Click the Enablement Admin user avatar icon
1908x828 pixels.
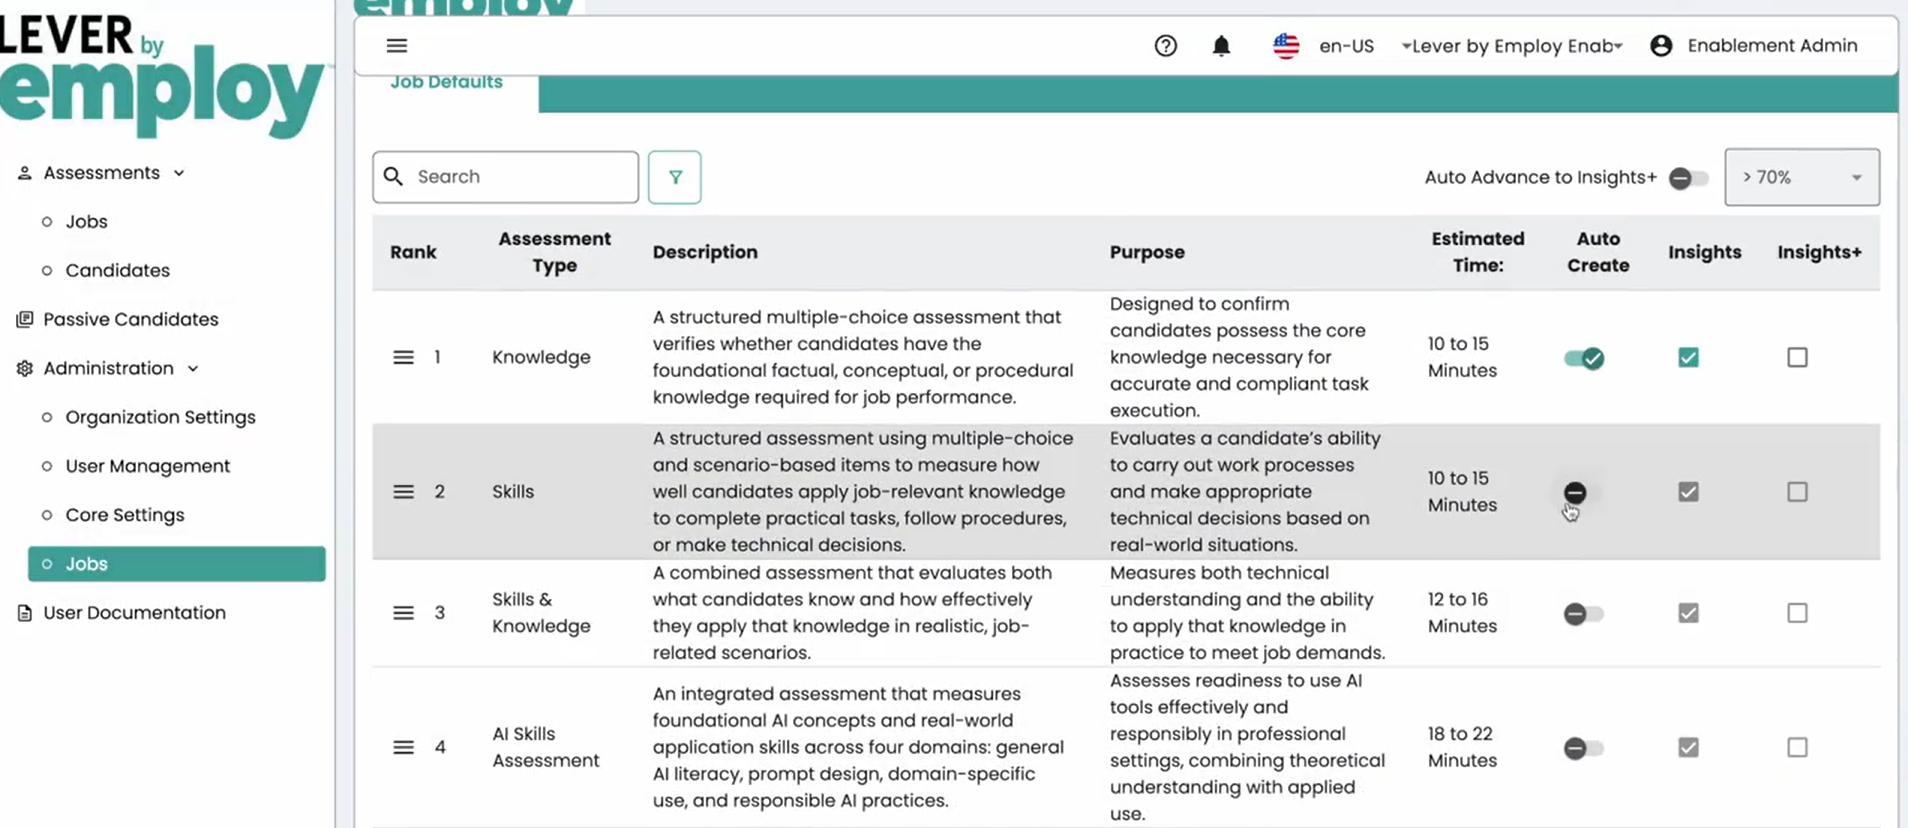pyautogui.click(x=1661, y=46)
